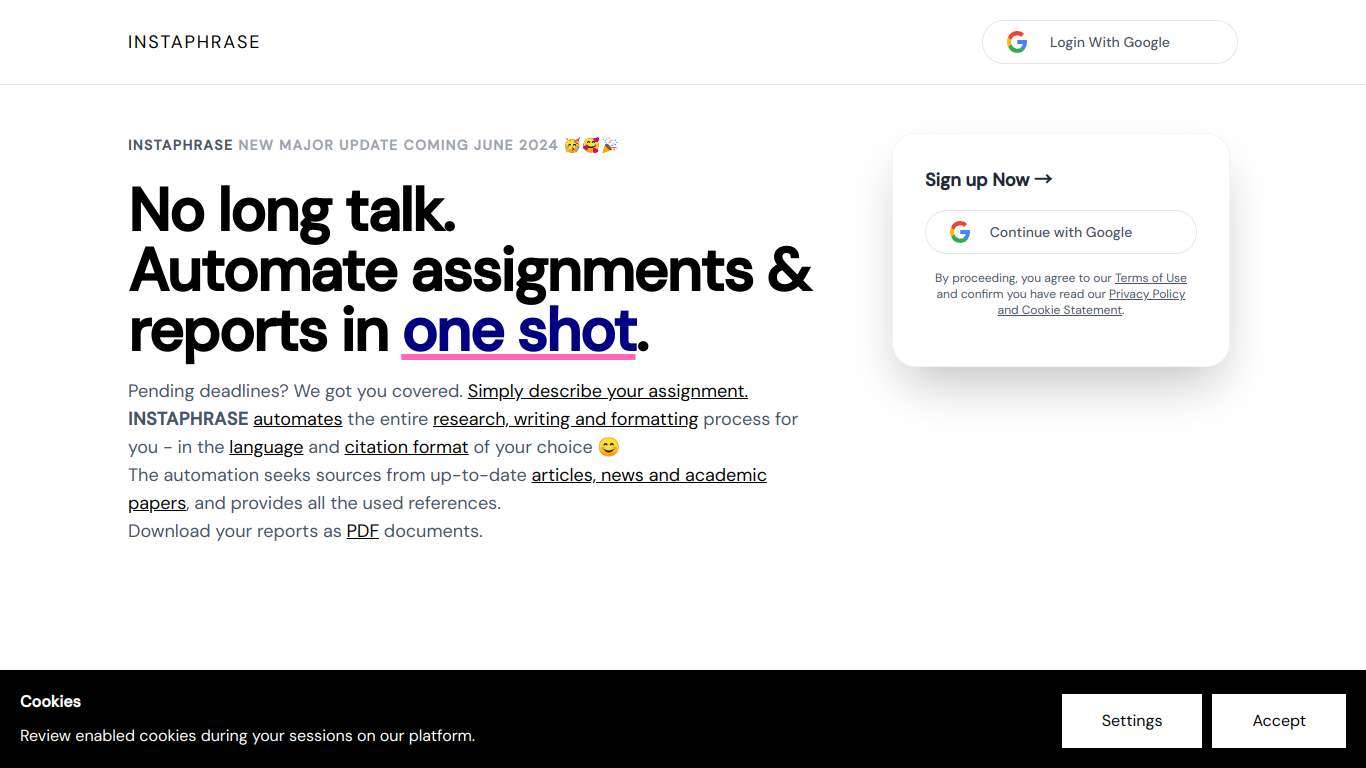Click the underlined "language" word
The image size is (1366, 768).
pos(266,447)
